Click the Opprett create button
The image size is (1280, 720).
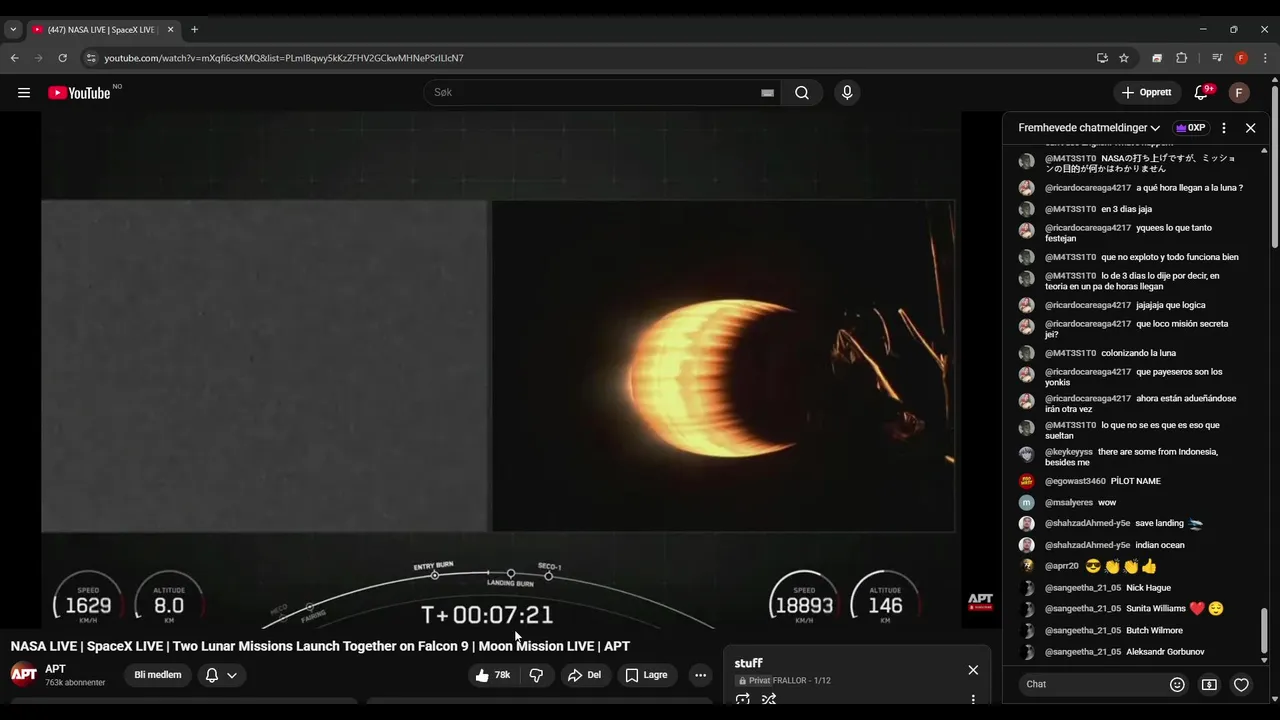(1147, 93)
